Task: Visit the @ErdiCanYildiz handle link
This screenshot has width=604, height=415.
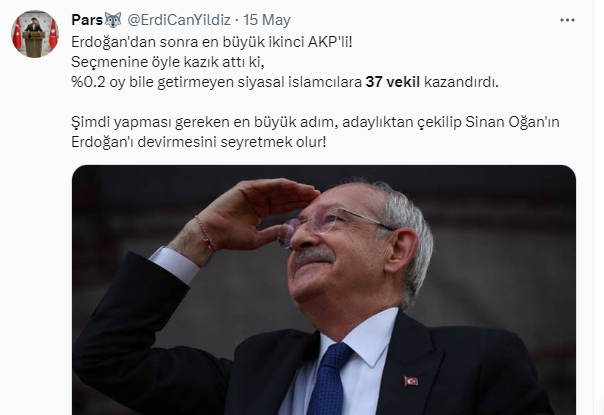Action: click(179, 20)
